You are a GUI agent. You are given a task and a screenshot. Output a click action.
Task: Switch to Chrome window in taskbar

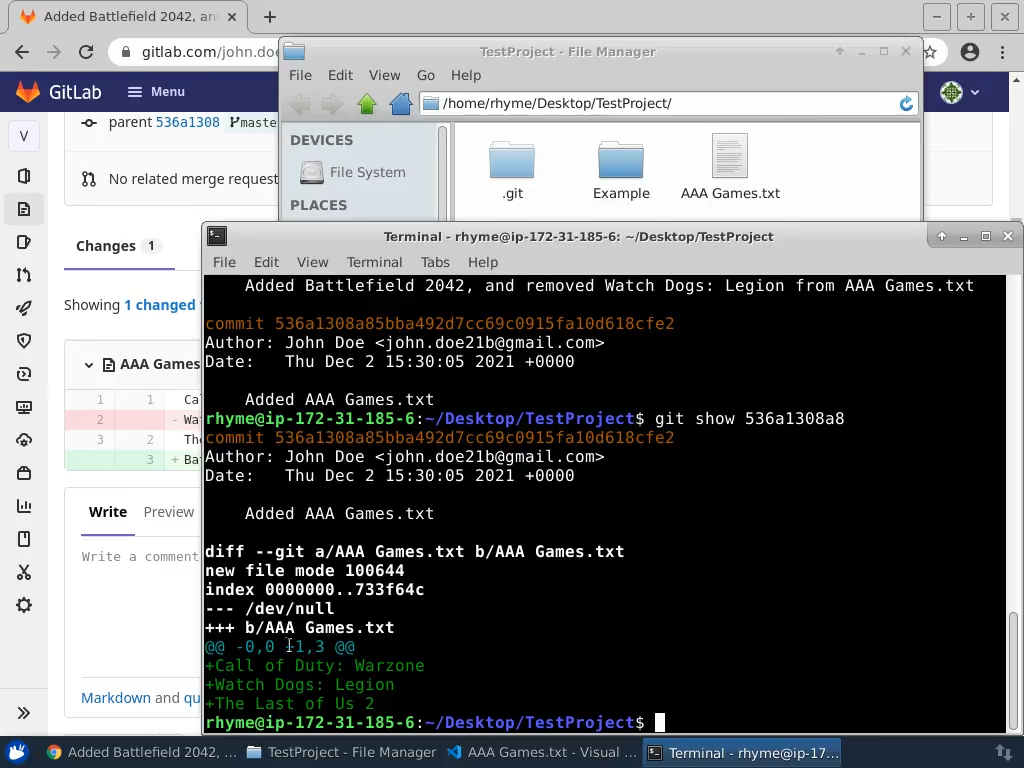(142, 752)
